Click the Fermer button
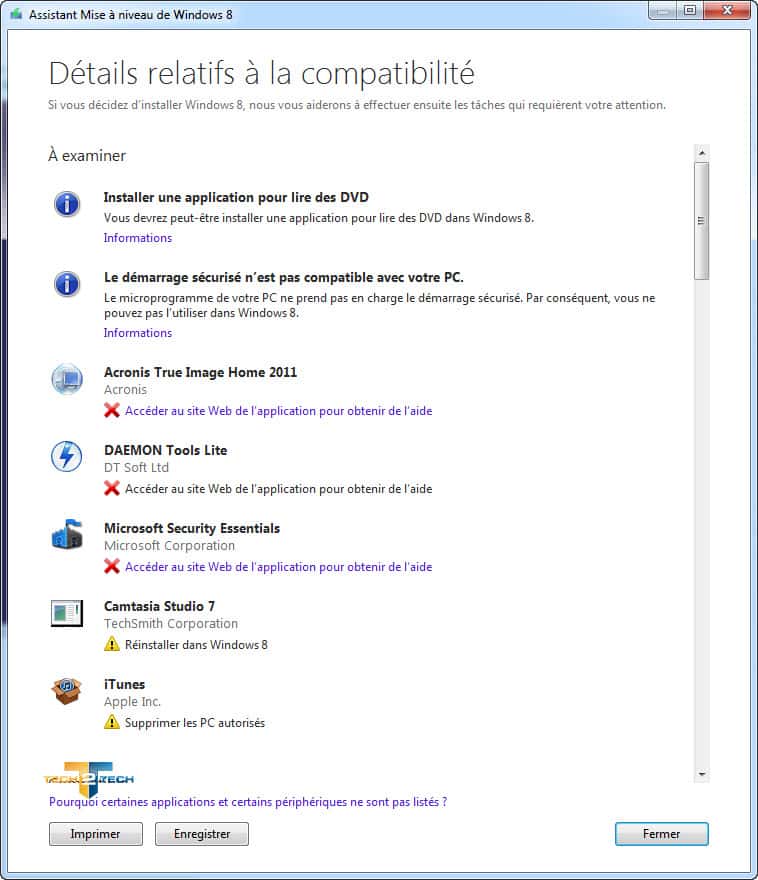 coord(661,834)
